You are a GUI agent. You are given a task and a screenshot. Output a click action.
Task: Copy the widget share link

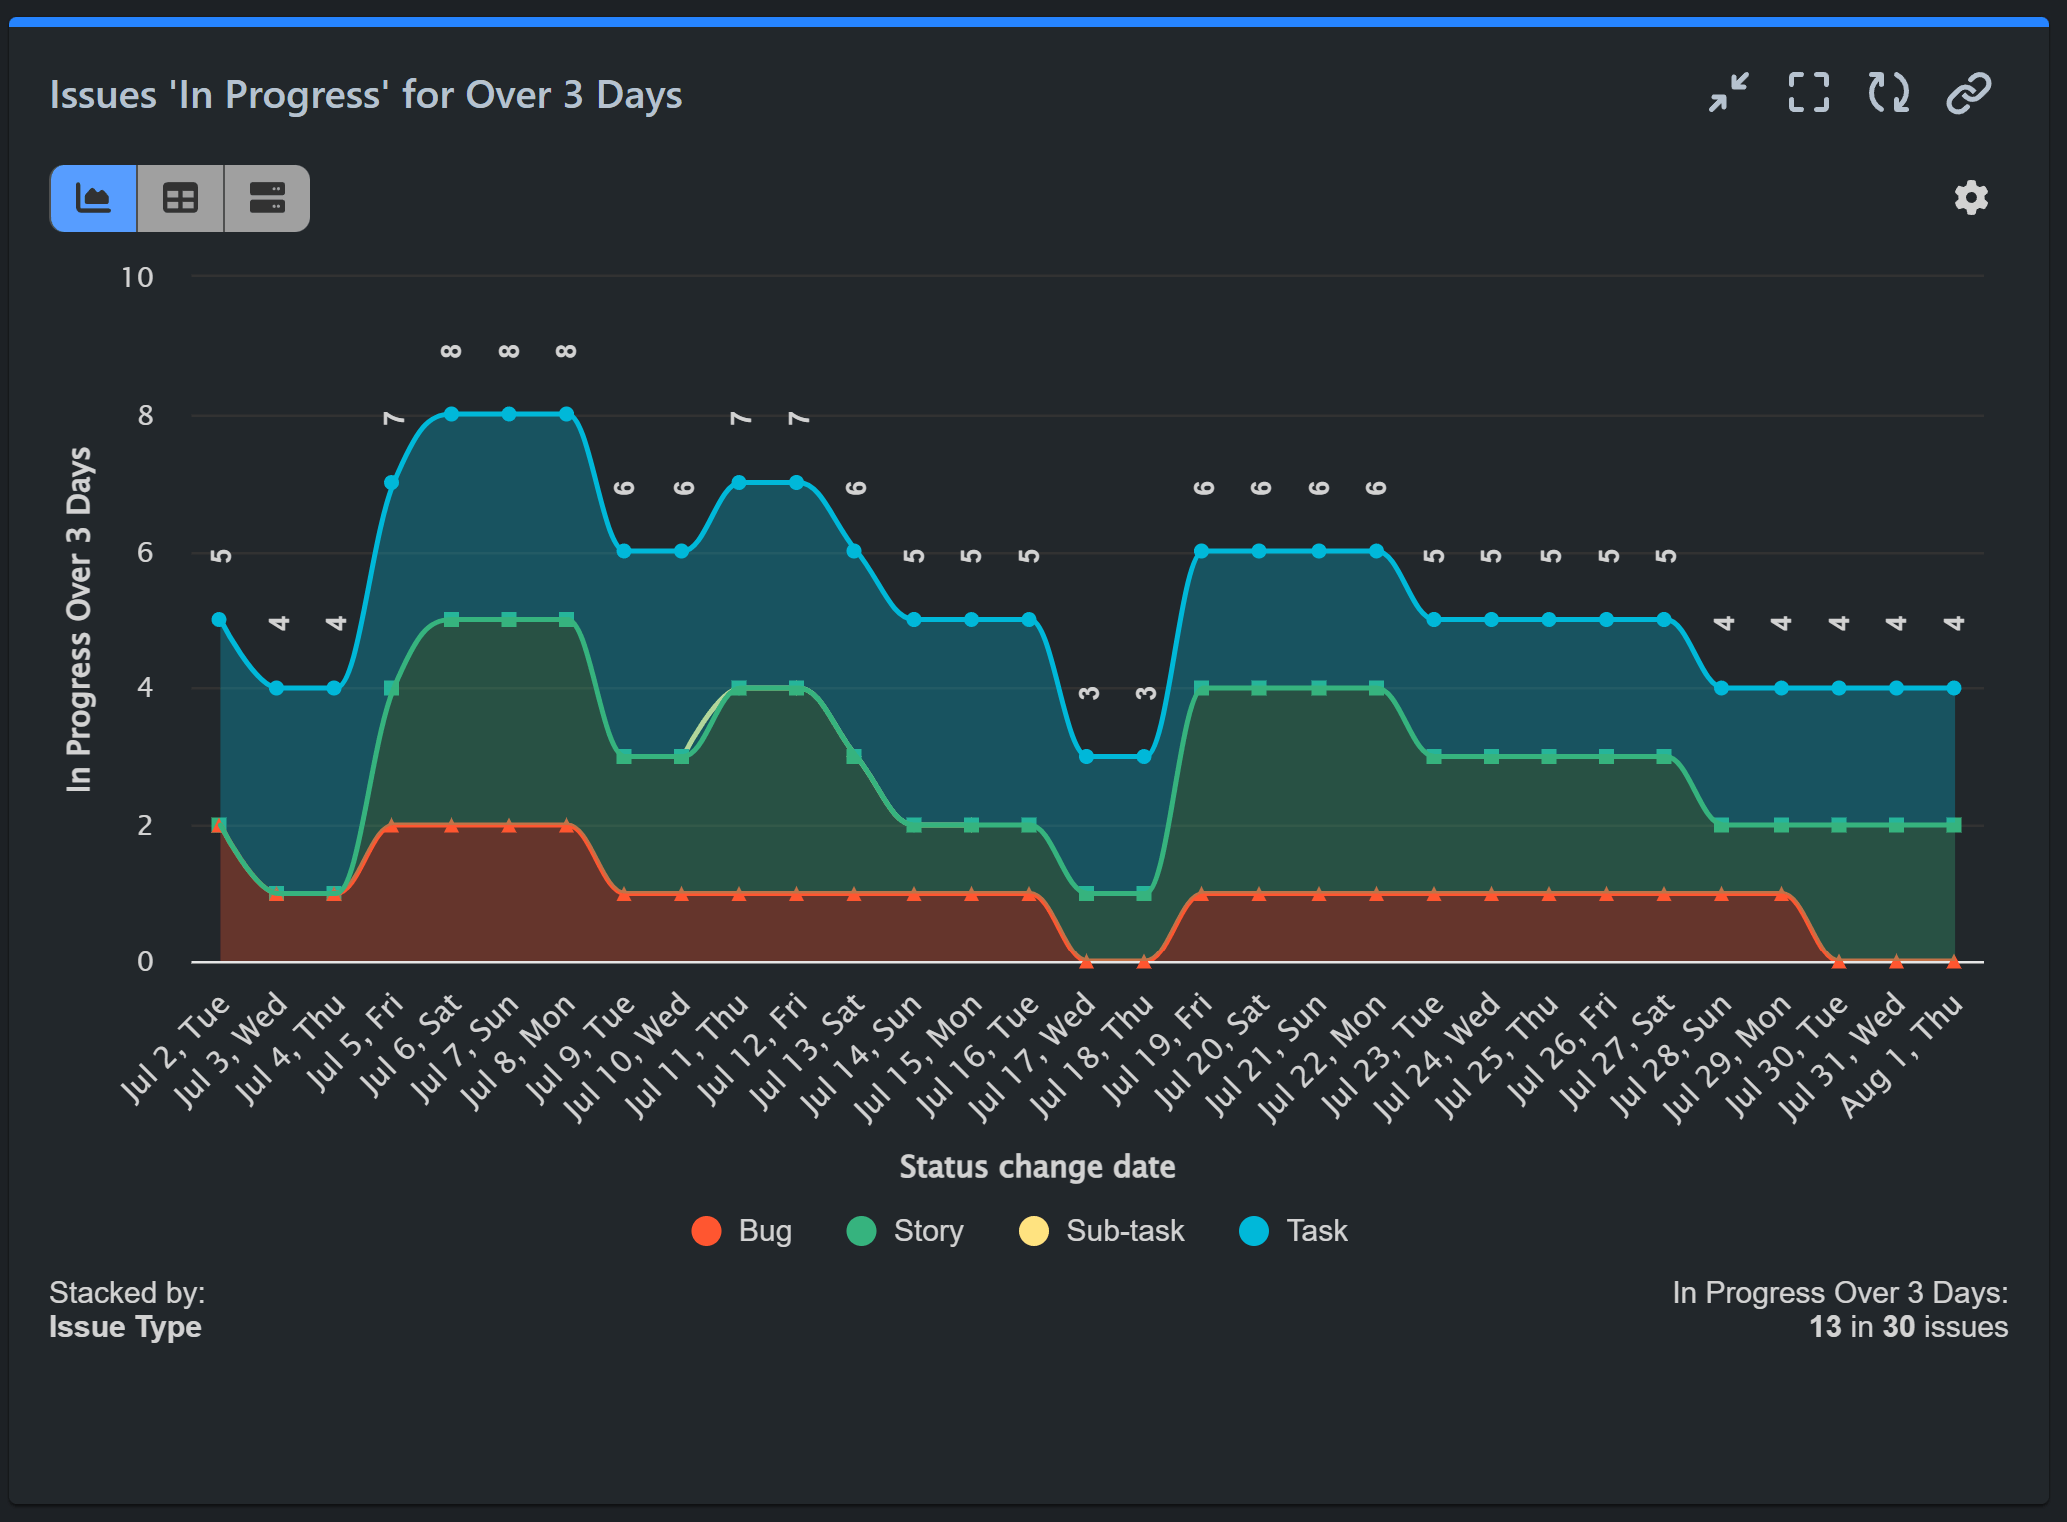1967,93
